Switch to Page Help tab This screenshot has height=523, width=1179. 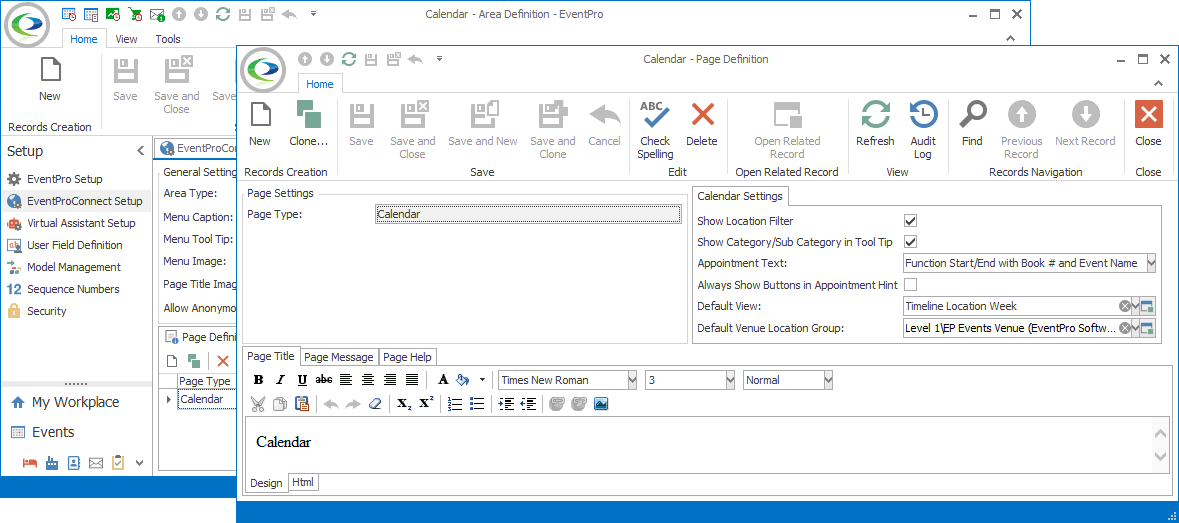tap(407, 357)
